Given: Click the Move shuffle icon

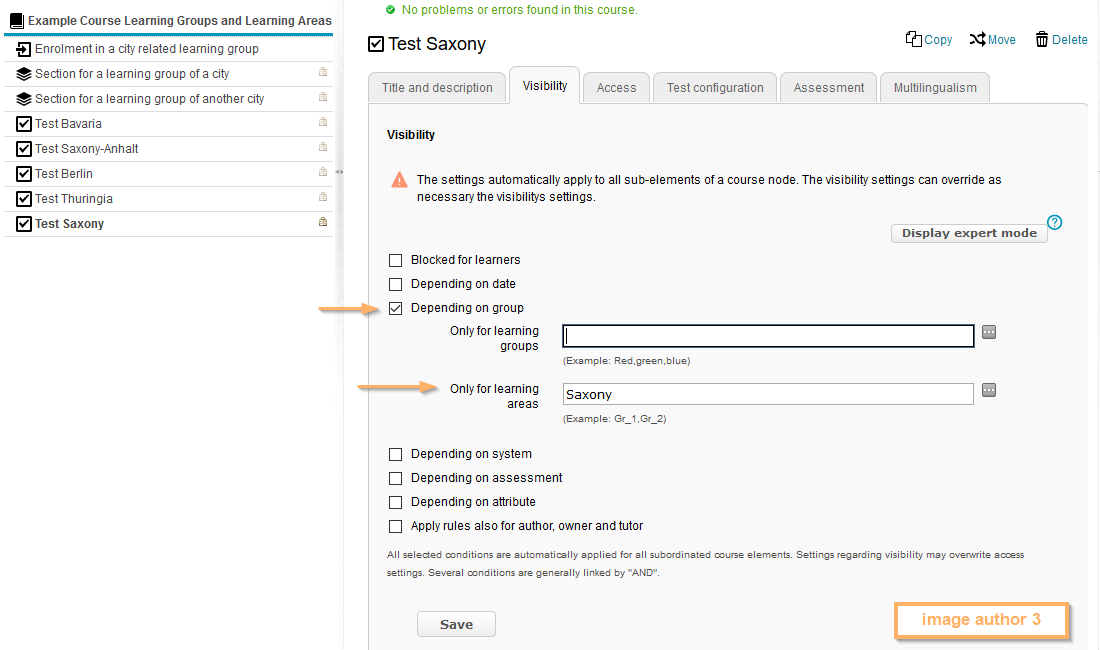Looking at the screenshot, I should click(976, 39).
